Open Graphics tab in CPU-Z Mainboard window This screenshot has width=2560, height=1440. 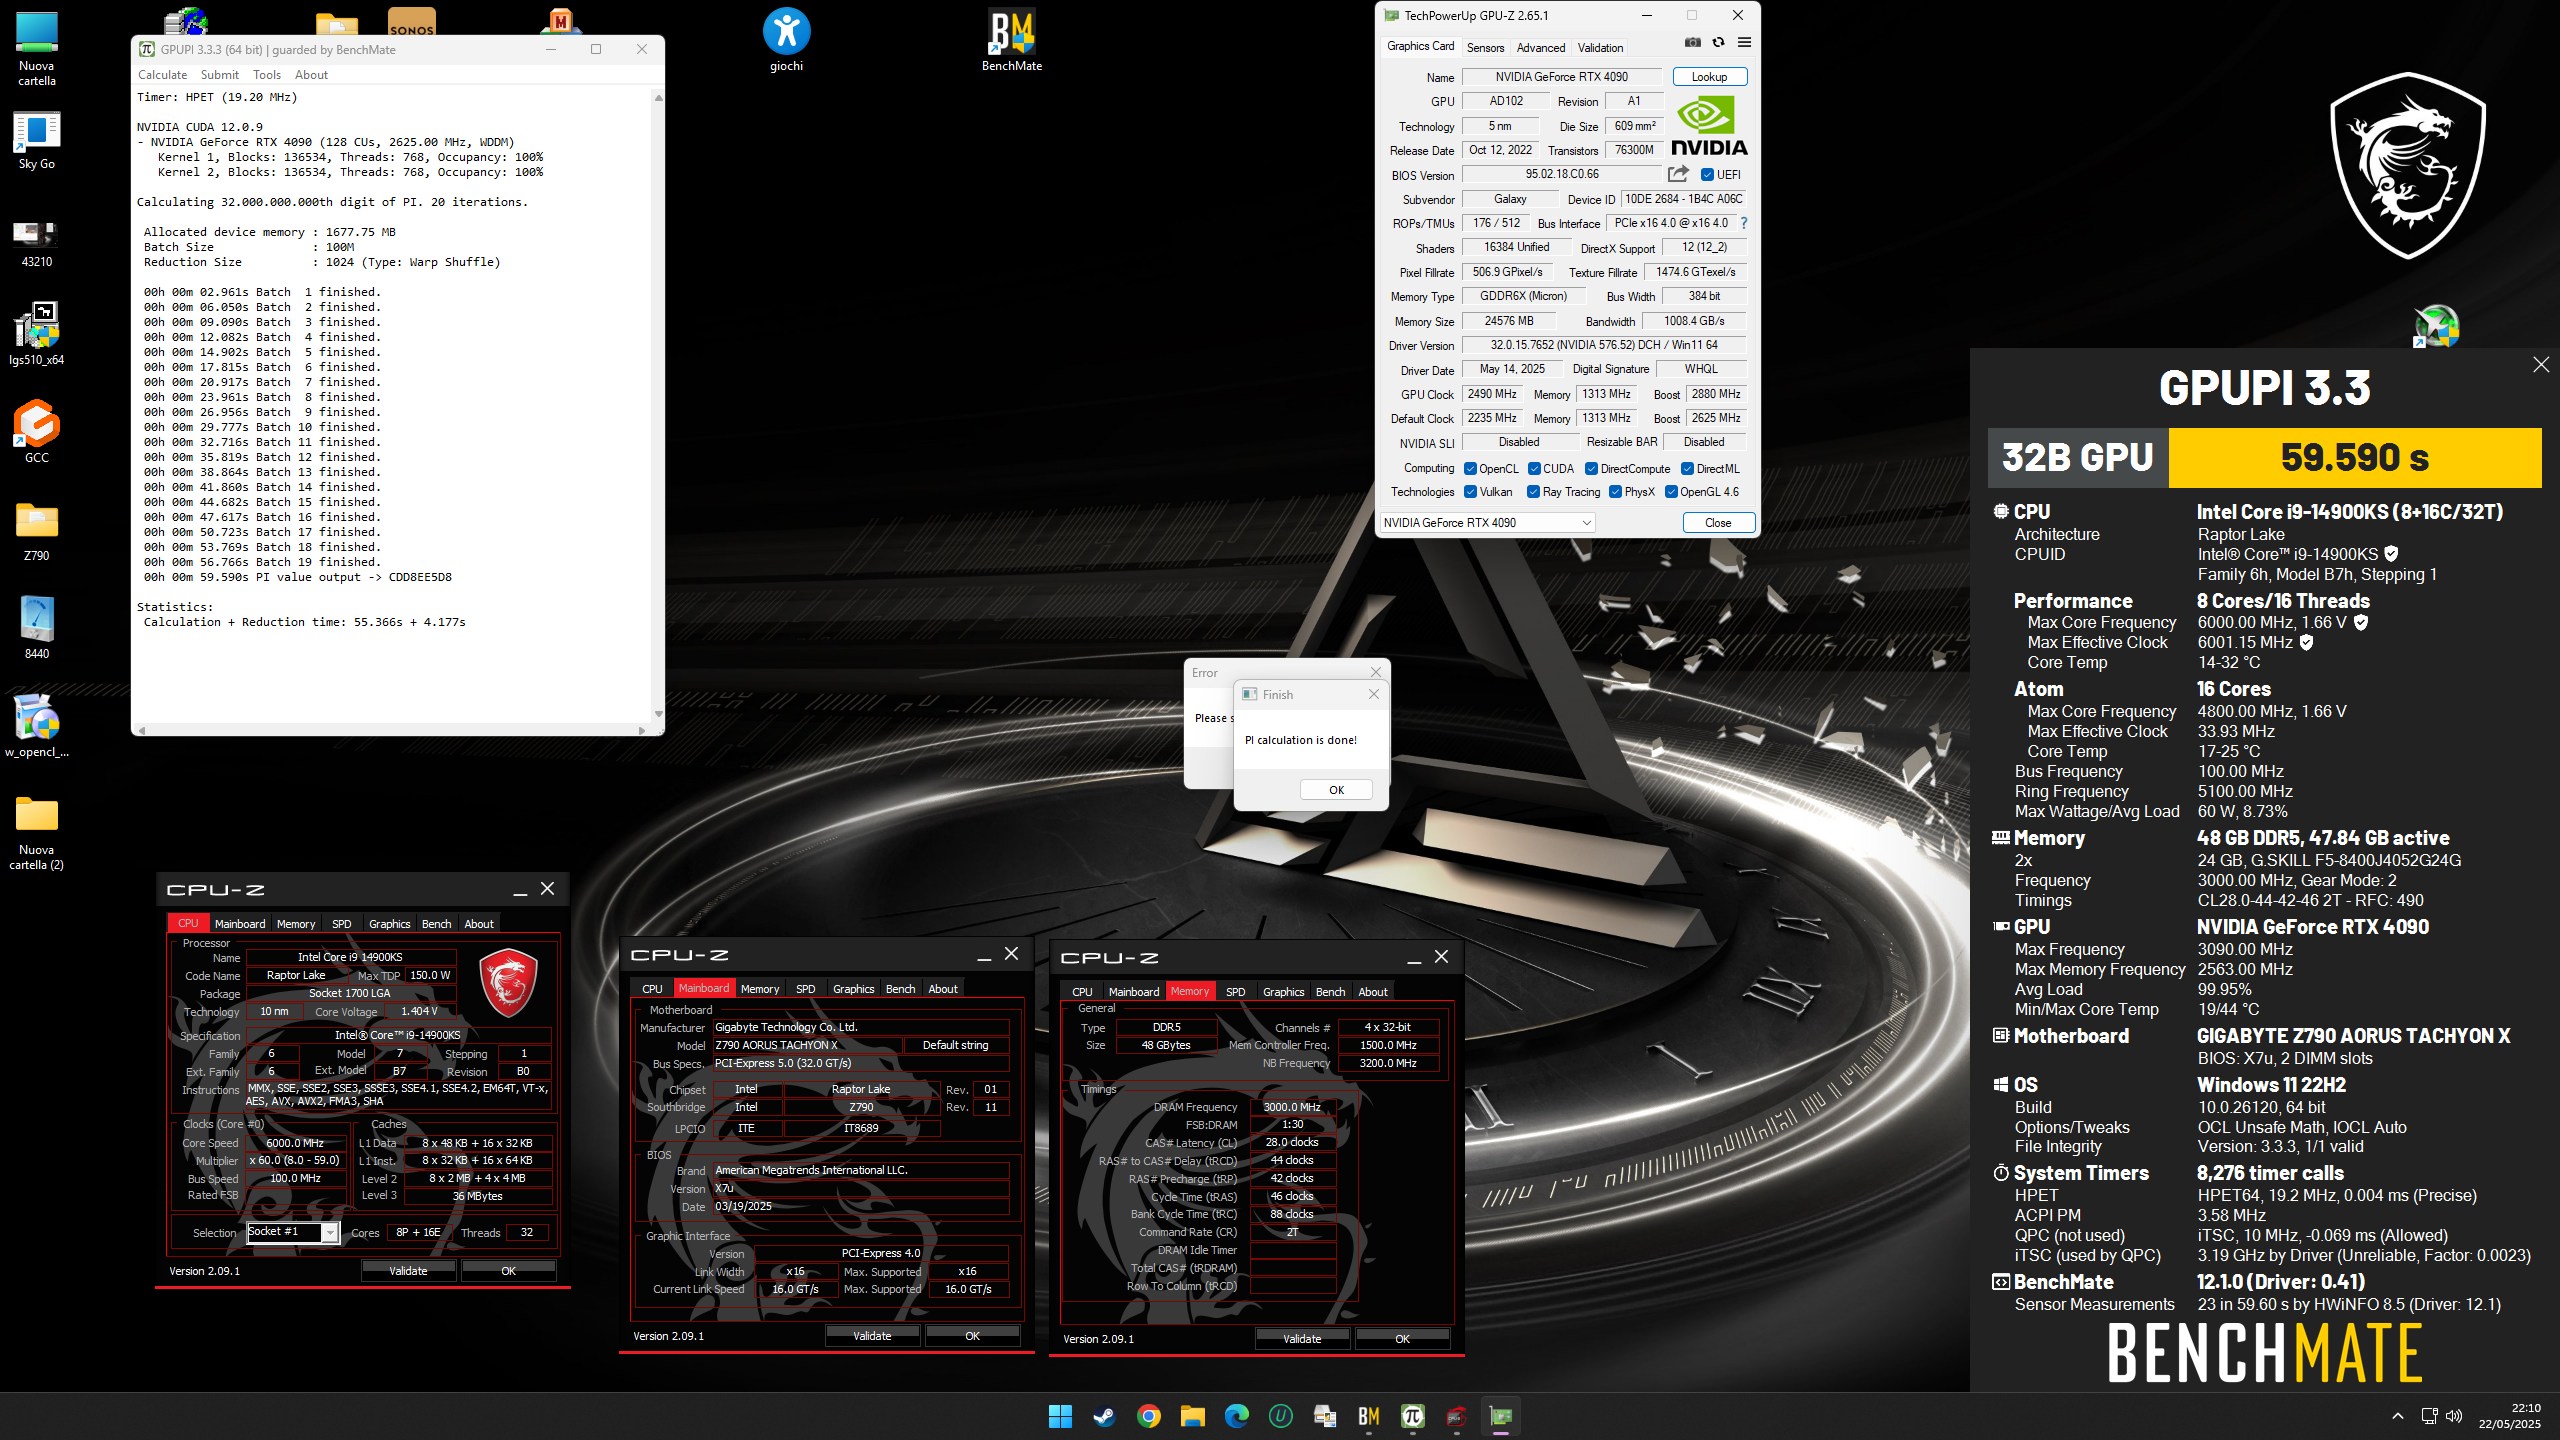pyautogui.click(x=853, y=989)
